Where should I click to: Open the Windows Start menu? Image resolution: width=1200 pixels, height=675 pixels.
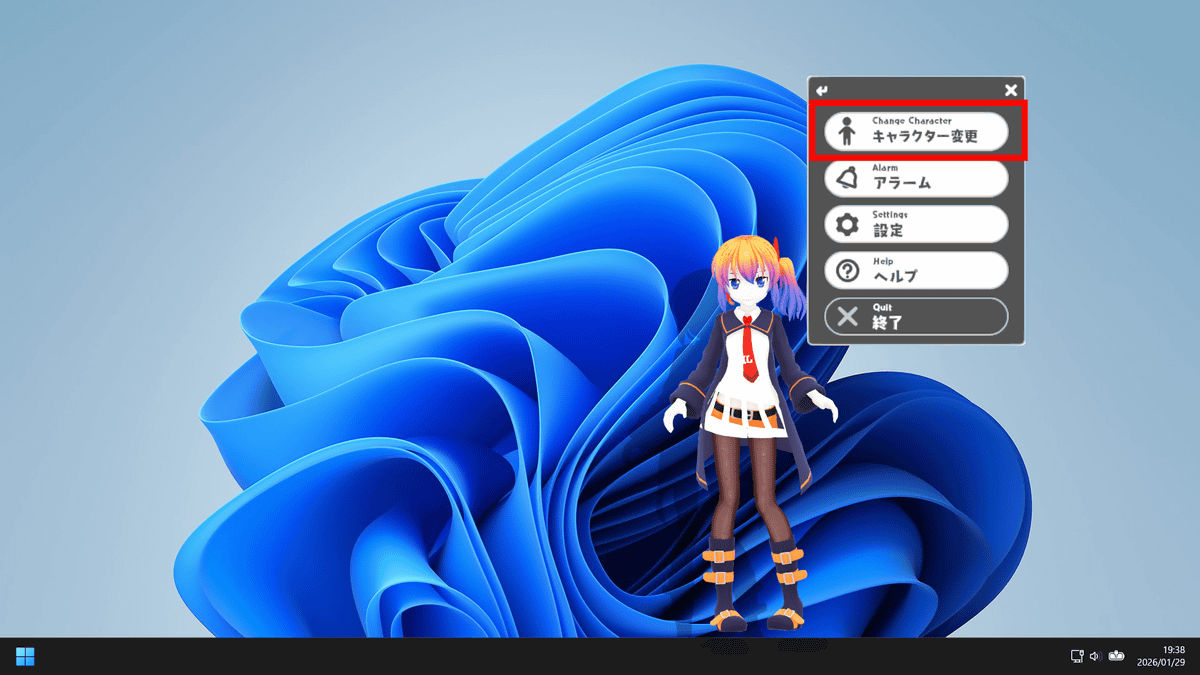[x=25, y=656]
